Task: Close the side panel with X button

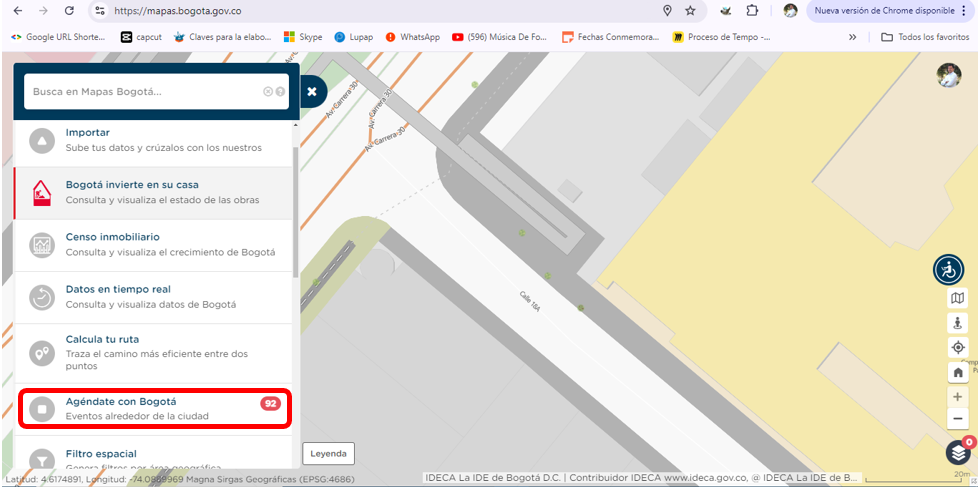Action: point(312,91)
